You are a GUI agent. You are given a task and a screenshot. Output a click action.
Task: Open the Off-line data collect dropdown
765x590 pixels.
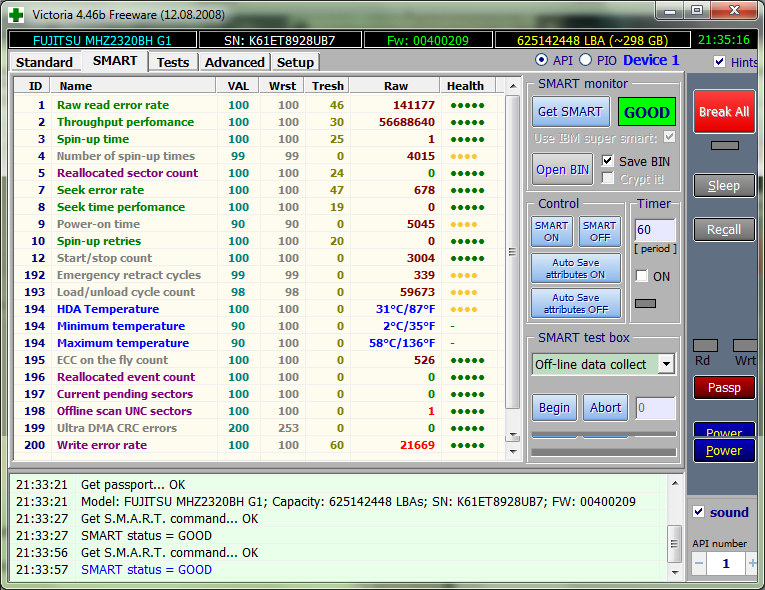(x=666, y=364)
